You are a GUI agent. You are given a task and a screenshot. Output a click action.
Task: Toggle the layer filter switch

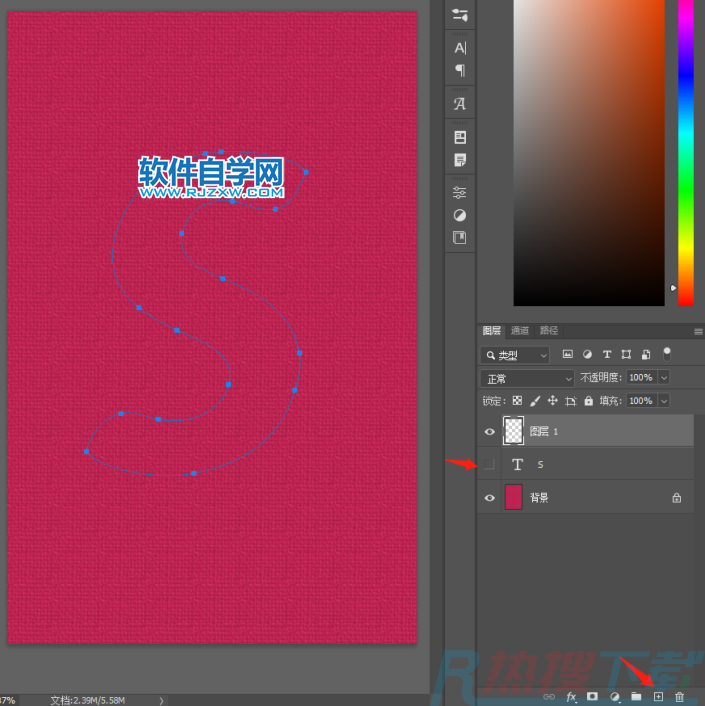(x=667, y=353)
